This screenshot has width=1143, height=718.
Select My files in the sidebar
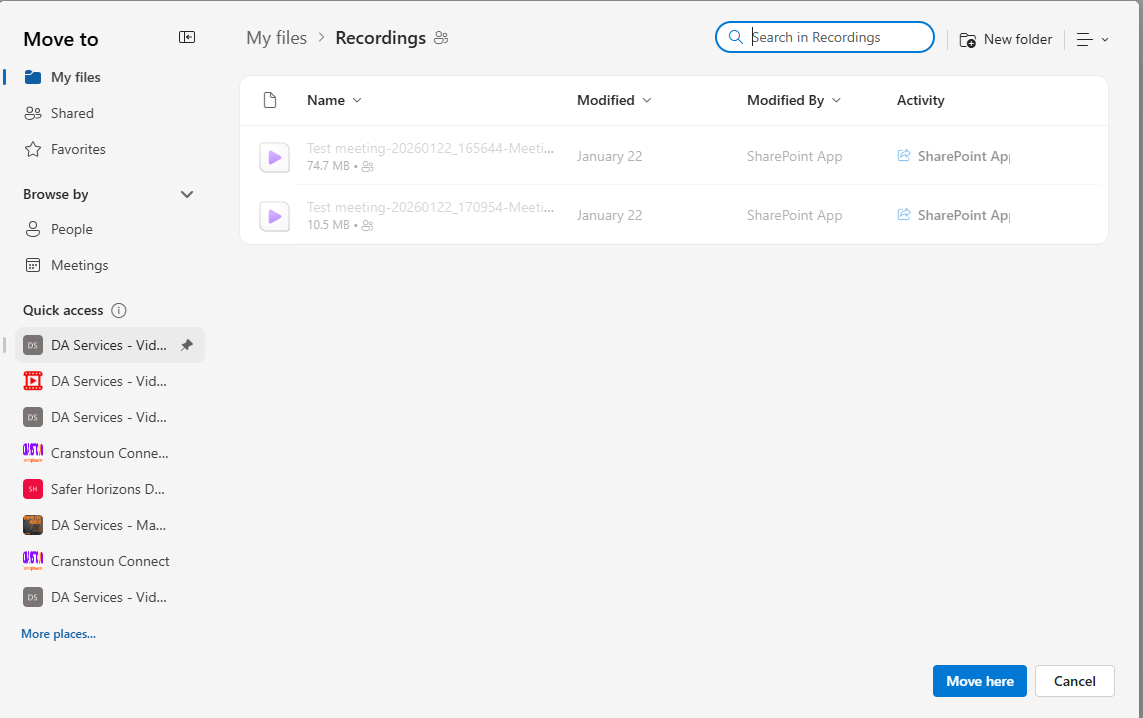coord(75,77)
